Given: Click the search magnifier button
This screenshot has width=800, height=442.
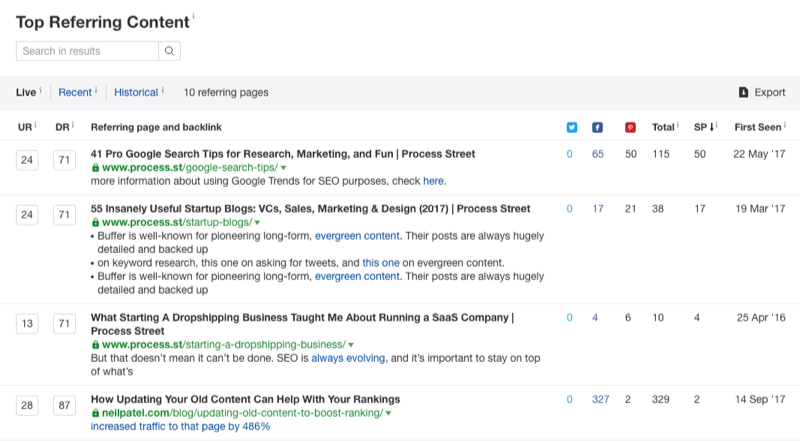Looking at the screenshot, I should click(x=169, y=51).
